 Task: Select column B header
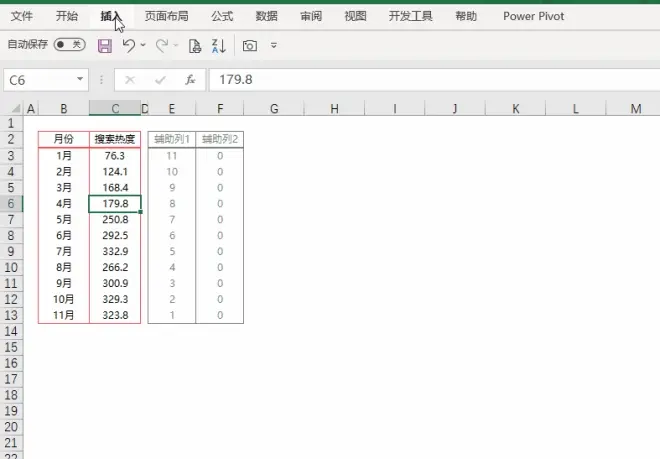tap(64, 109)
